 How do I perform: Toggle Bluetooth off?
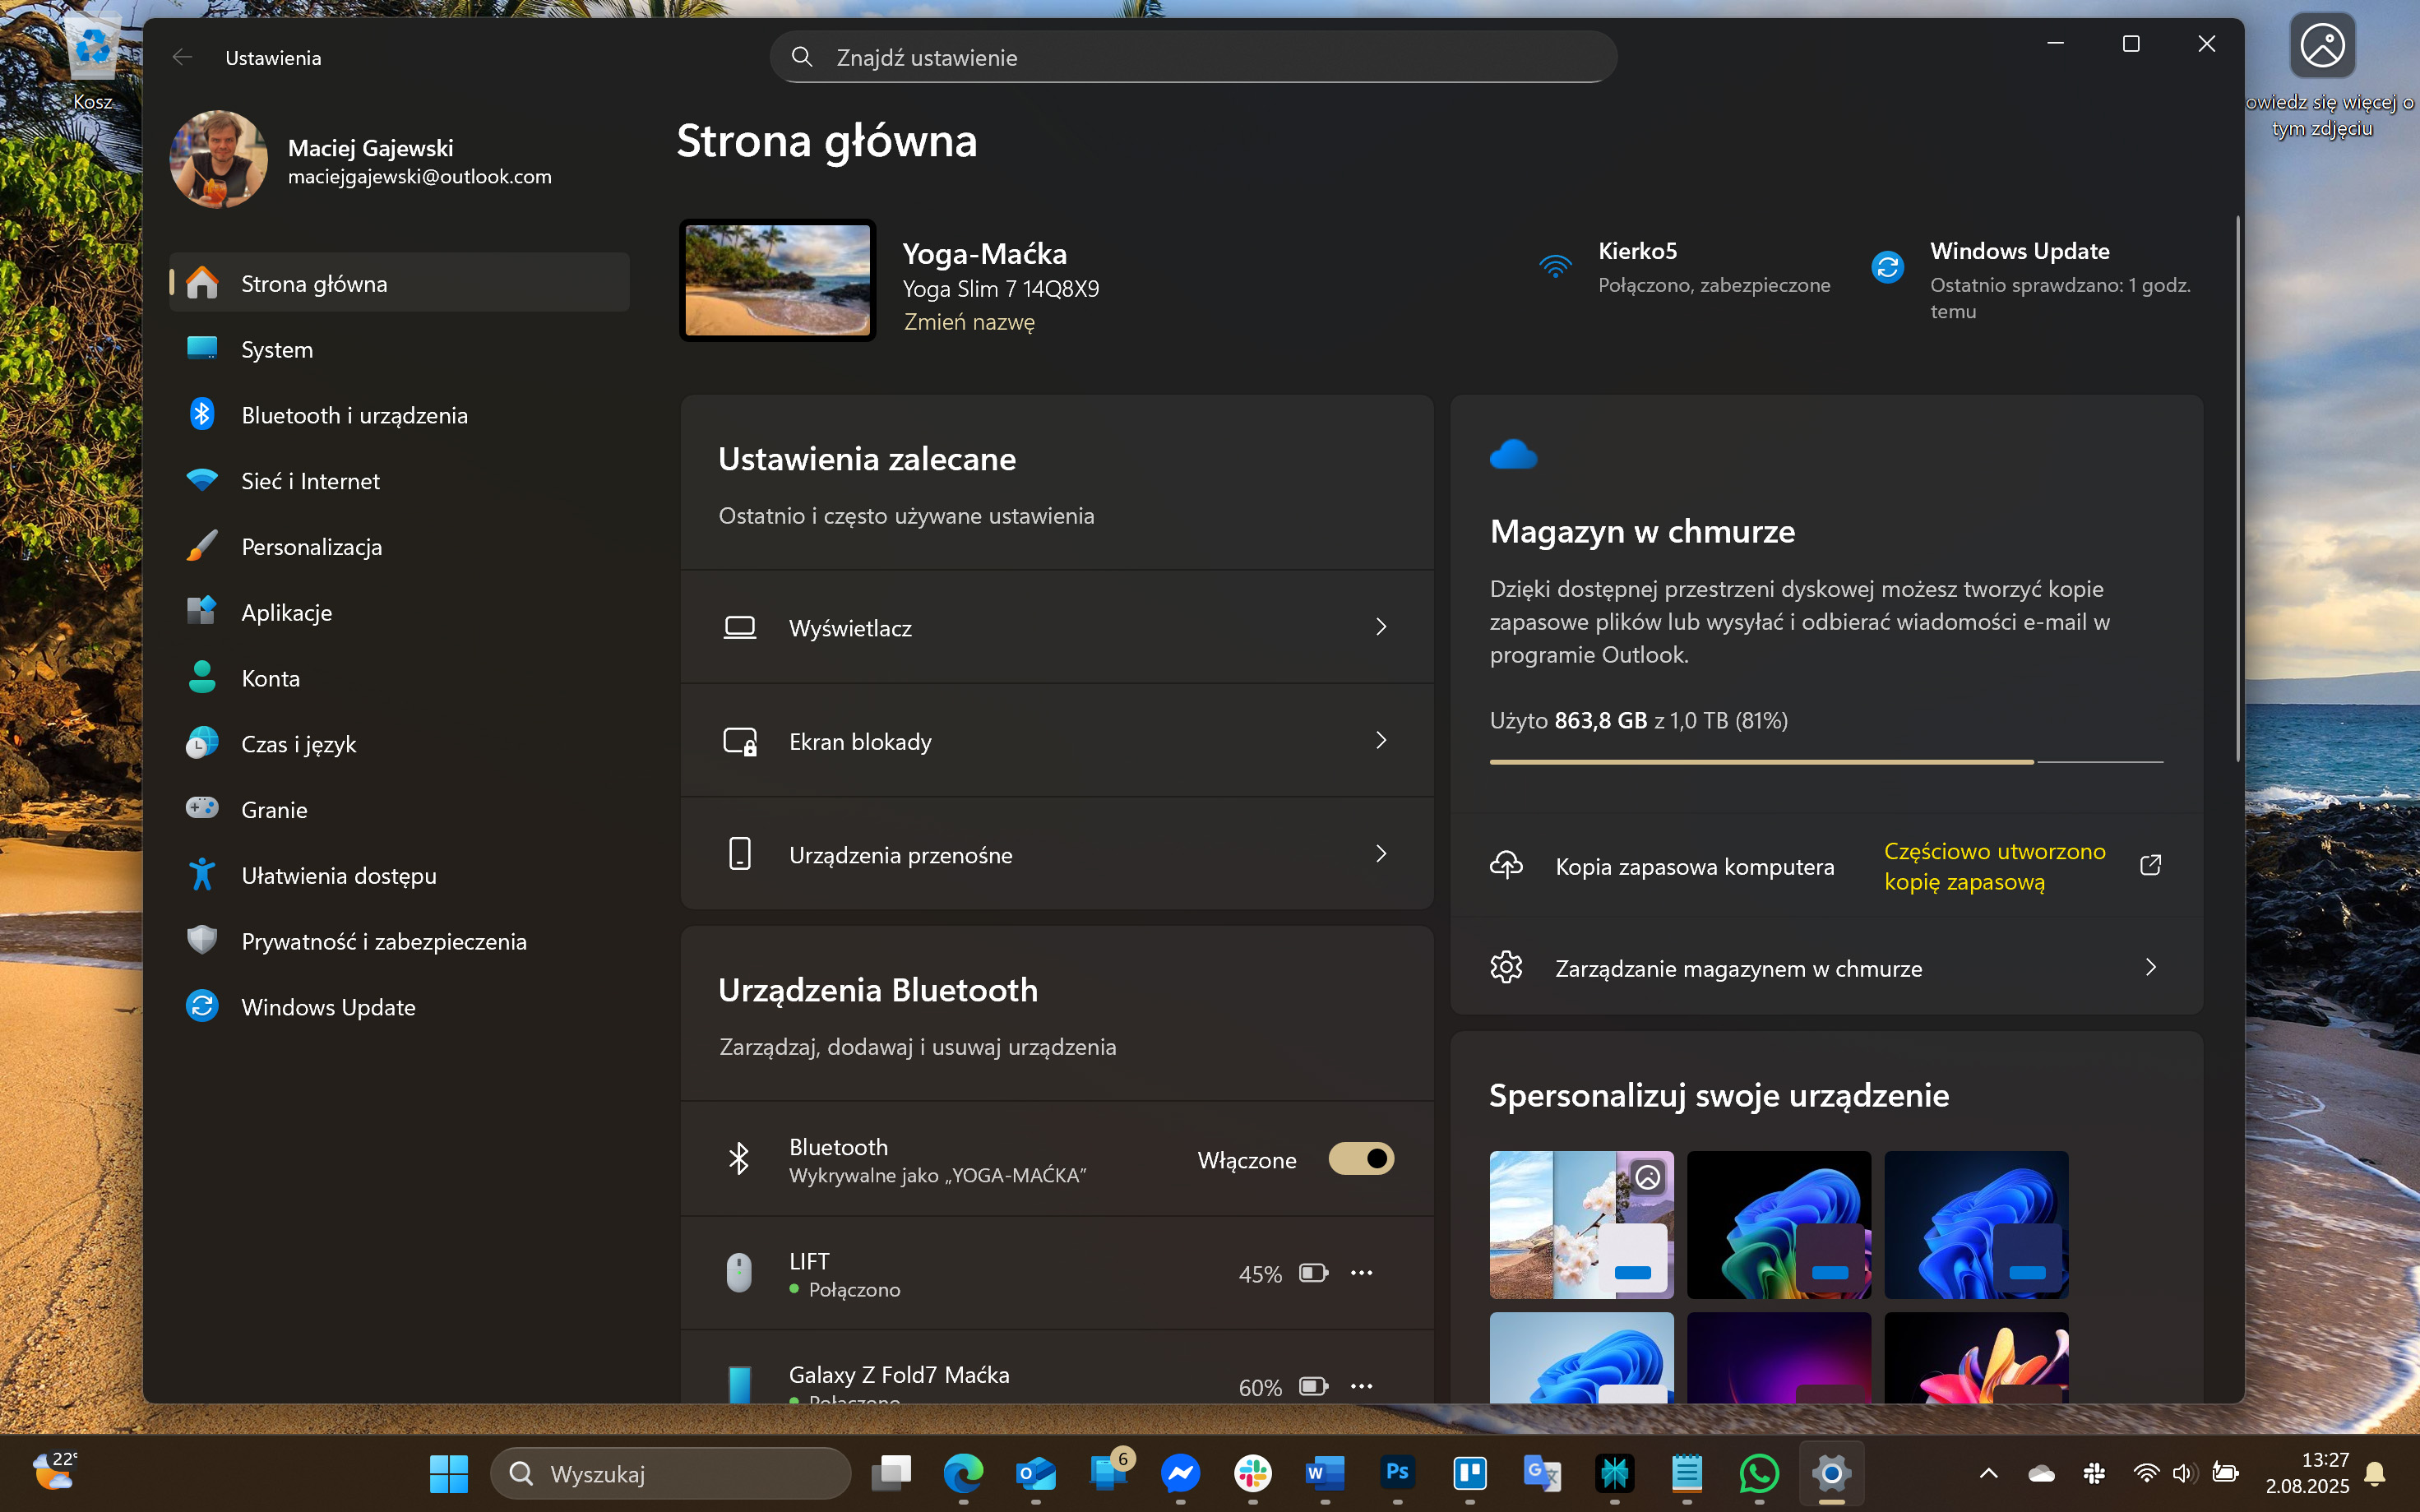click(1361, 1159)
